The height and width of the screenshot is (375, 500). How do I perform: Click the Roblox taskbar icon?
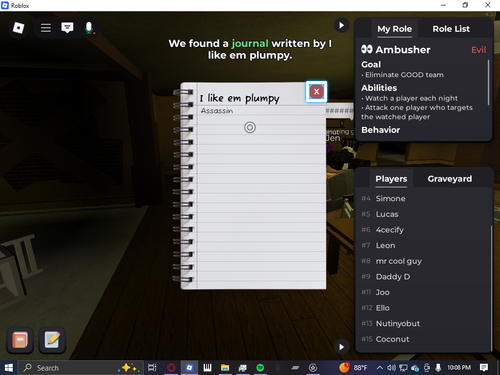(189, 368)
